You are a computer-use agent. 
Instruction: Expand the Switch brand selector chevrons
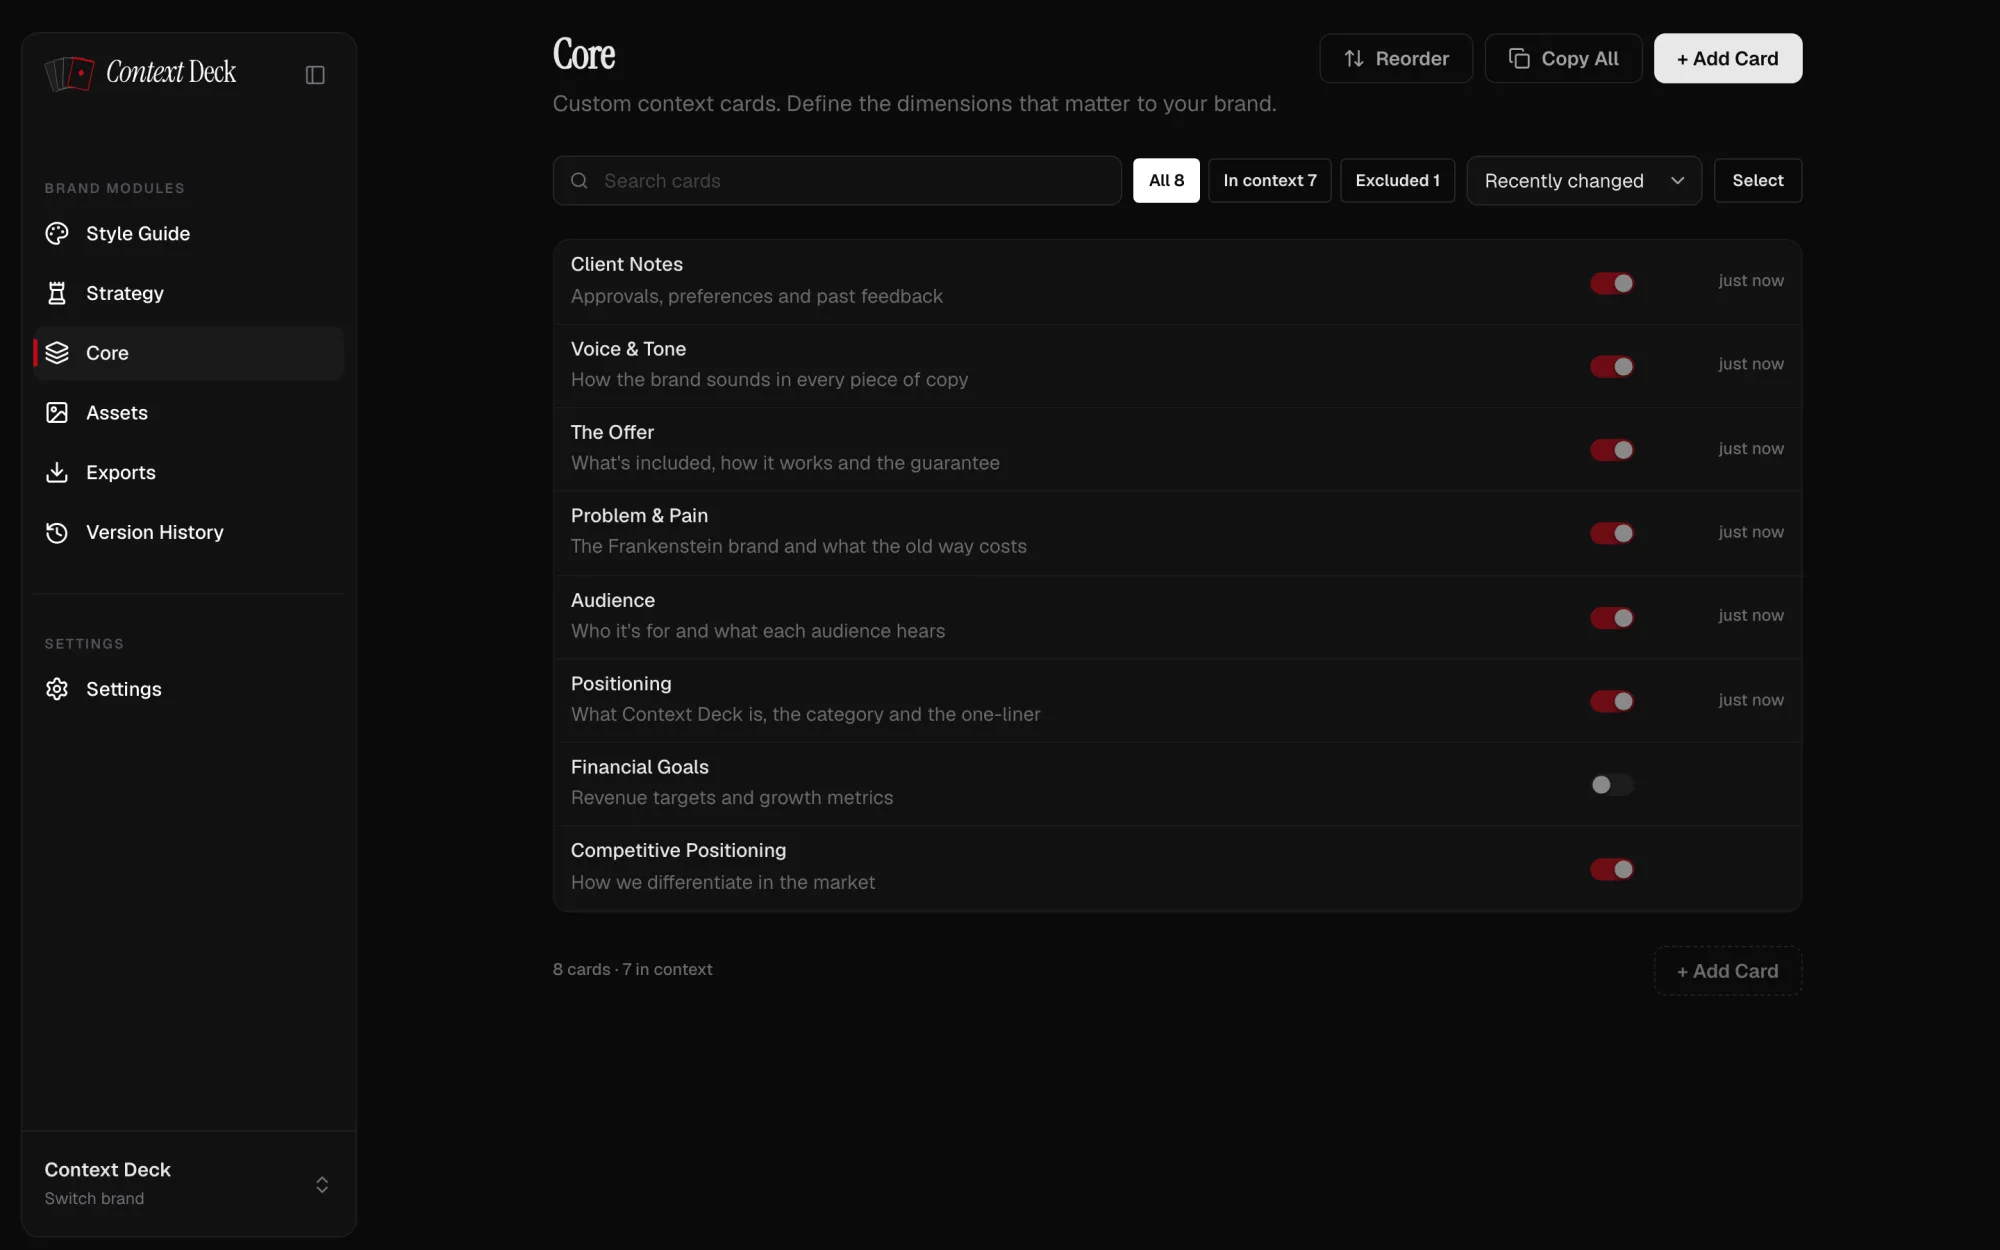(x=322, y=1184)
